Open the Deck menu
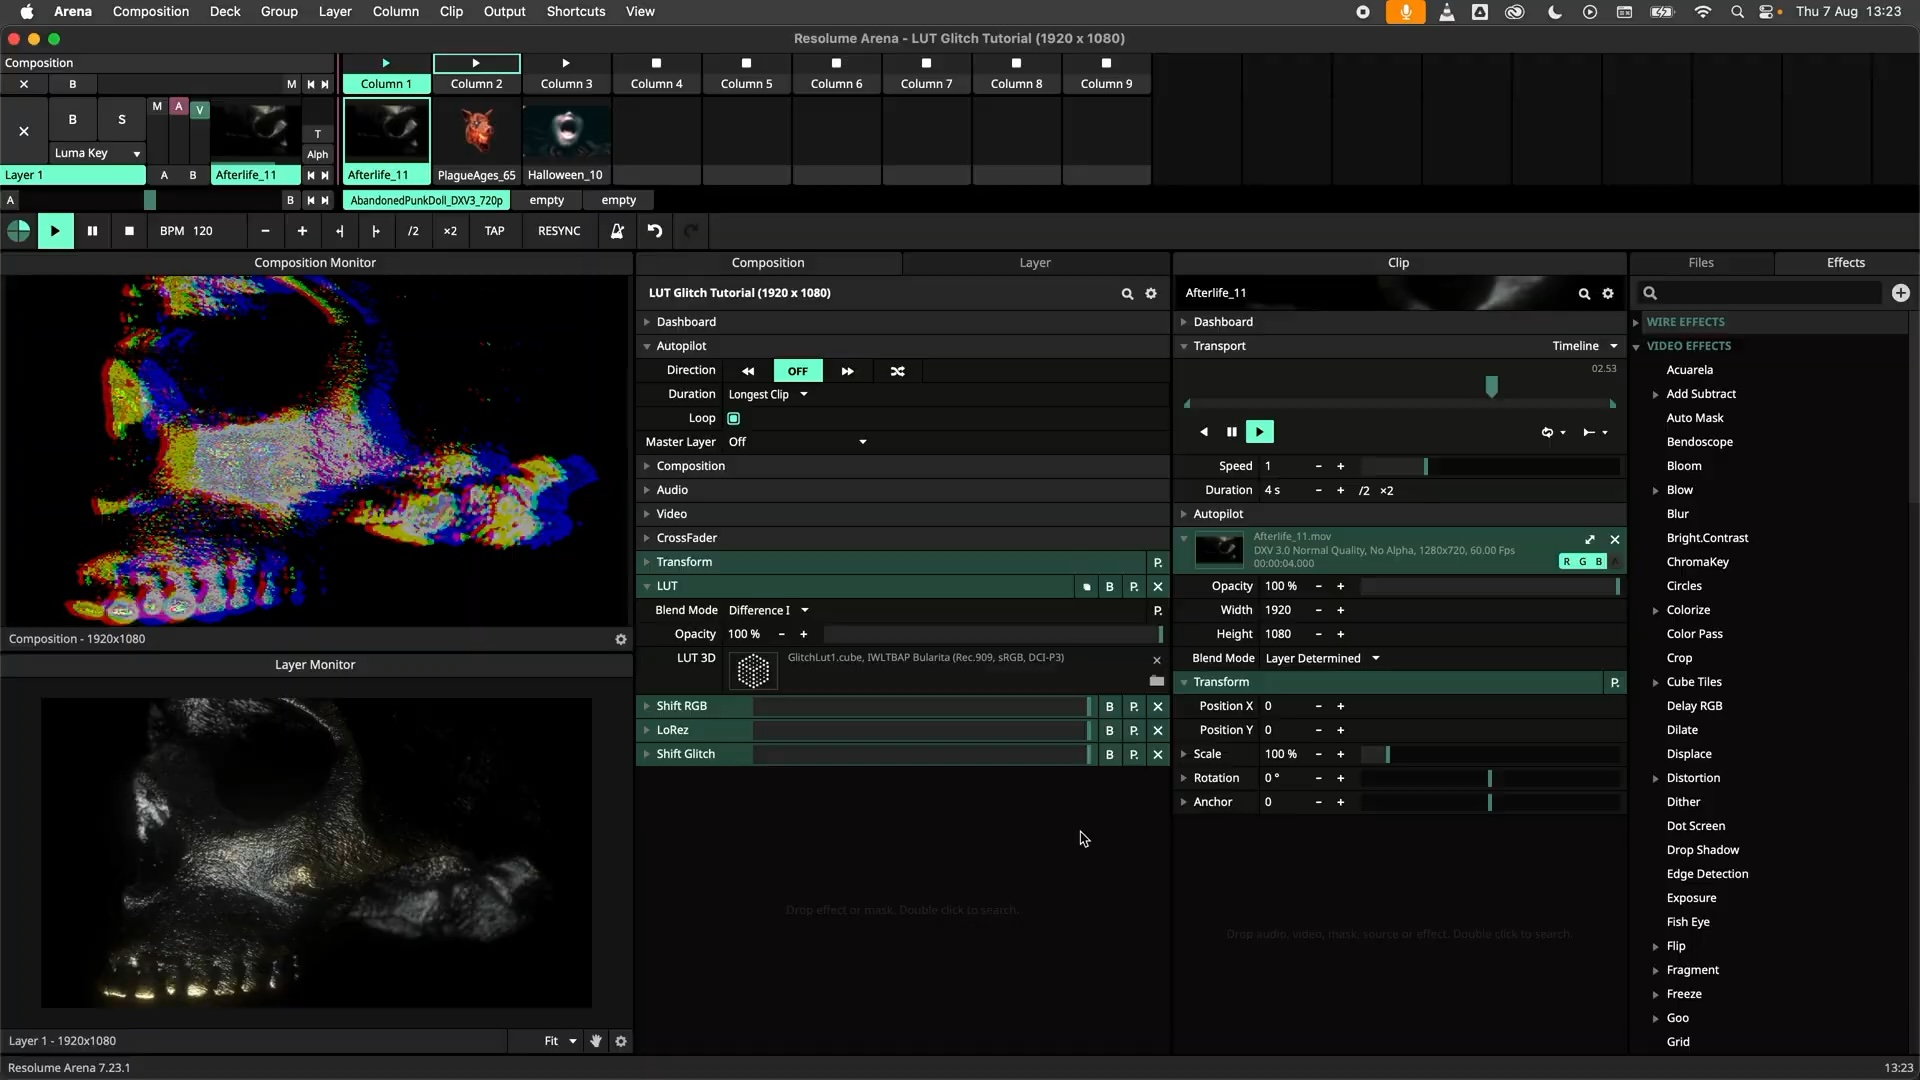1920x1080 pixels. point(225,12)
